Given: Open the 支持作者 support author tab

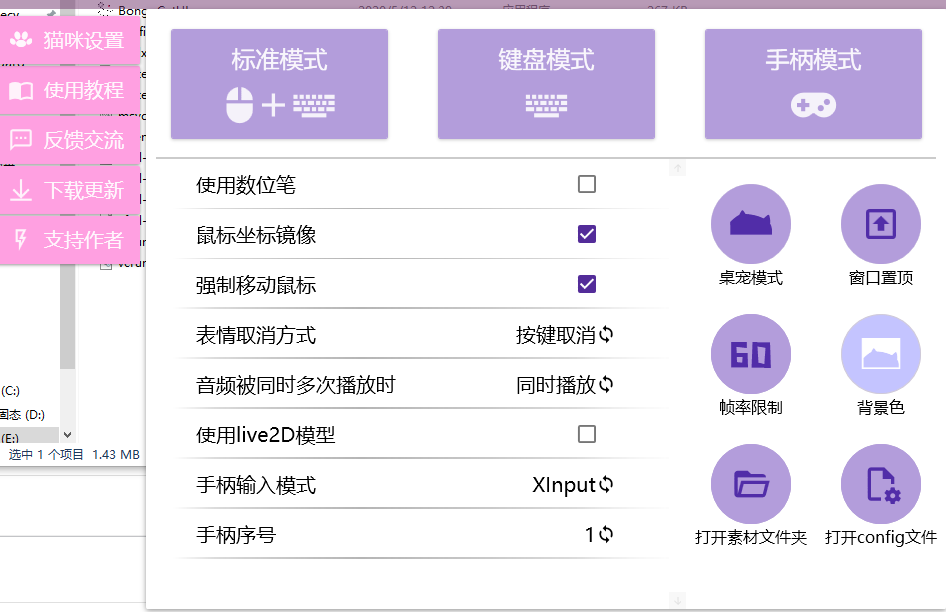Looking at the screenshot, I should point(70,240).
